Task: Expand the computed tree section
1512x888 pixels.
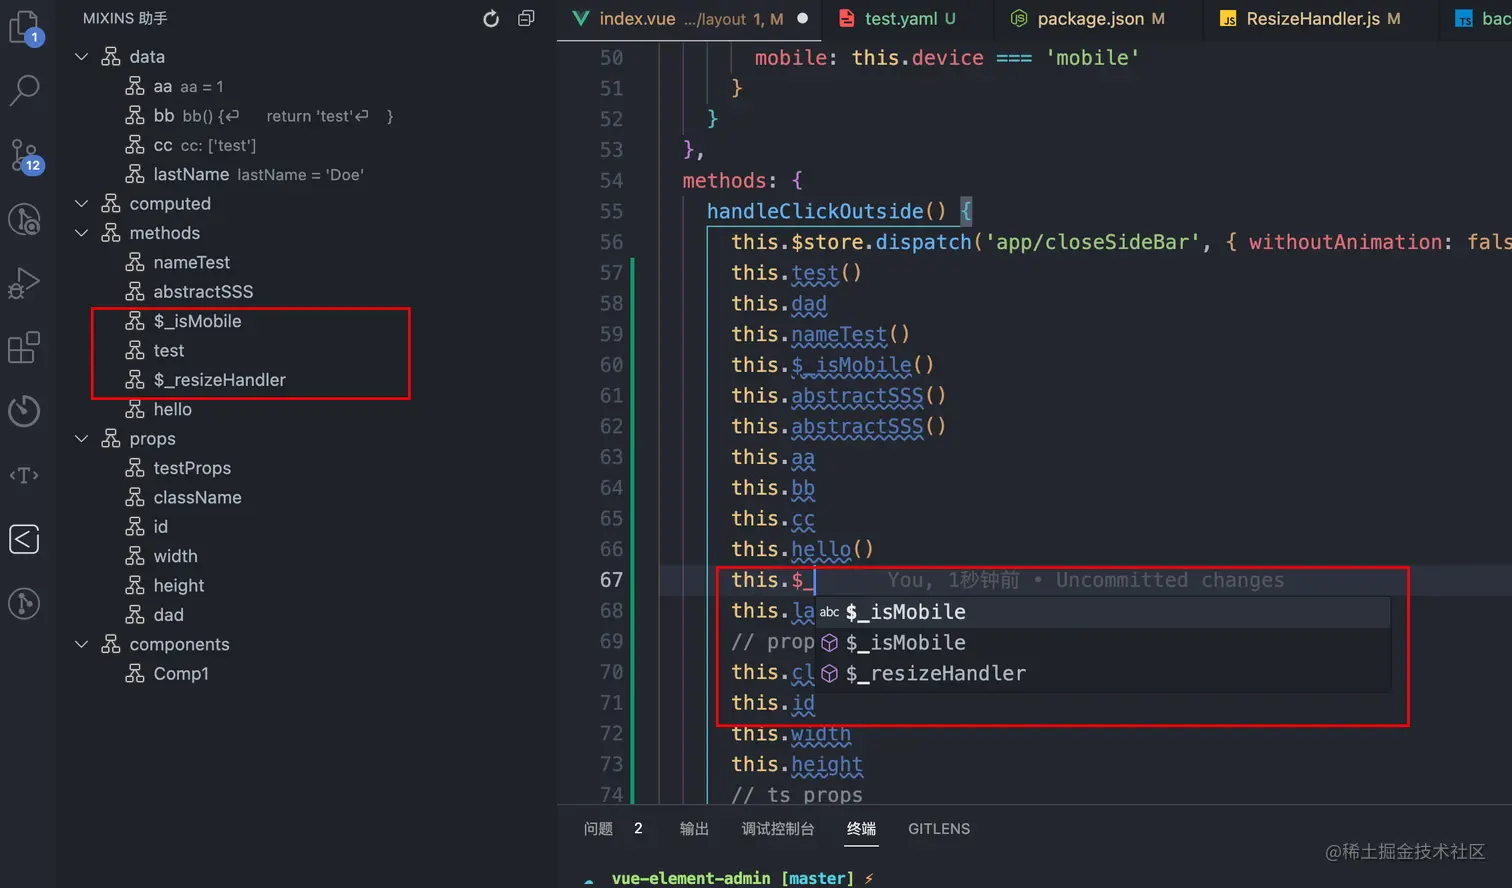Action: pos(82,204)
